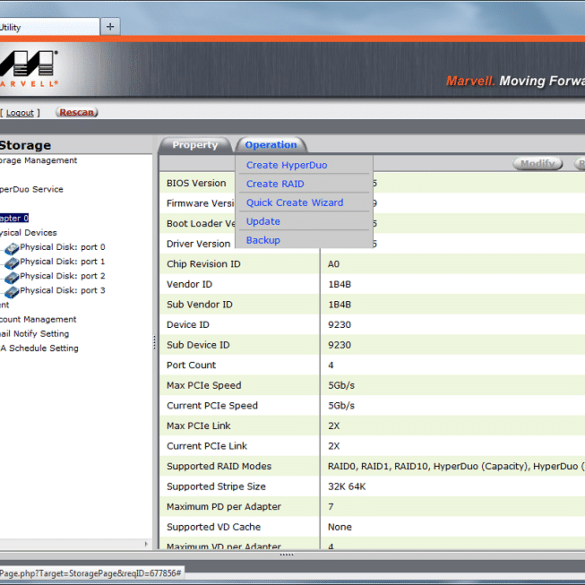Click the Supported Stripe Size label
This screenshot has height=585, width=585.
tap(216, 486)
